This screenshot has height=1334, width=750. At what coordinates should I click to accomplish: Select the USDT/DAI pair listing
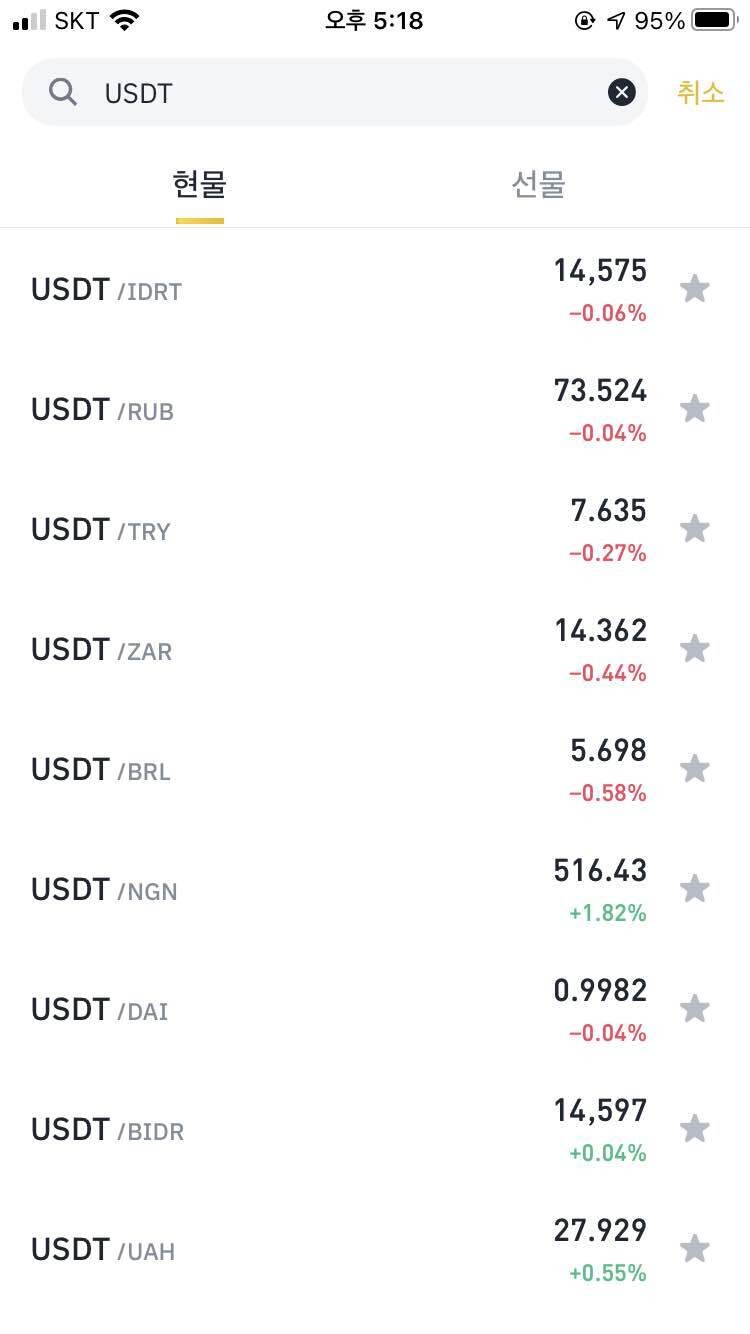pyautogui.click(x=100, y=1010)
